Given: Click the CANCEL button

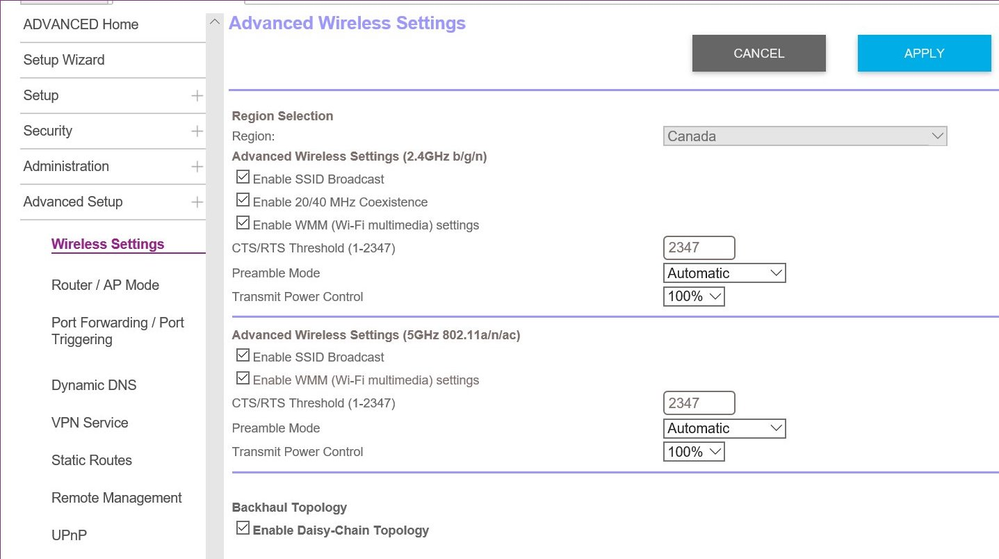Looking at the screenshot, I should coord(759,53).
